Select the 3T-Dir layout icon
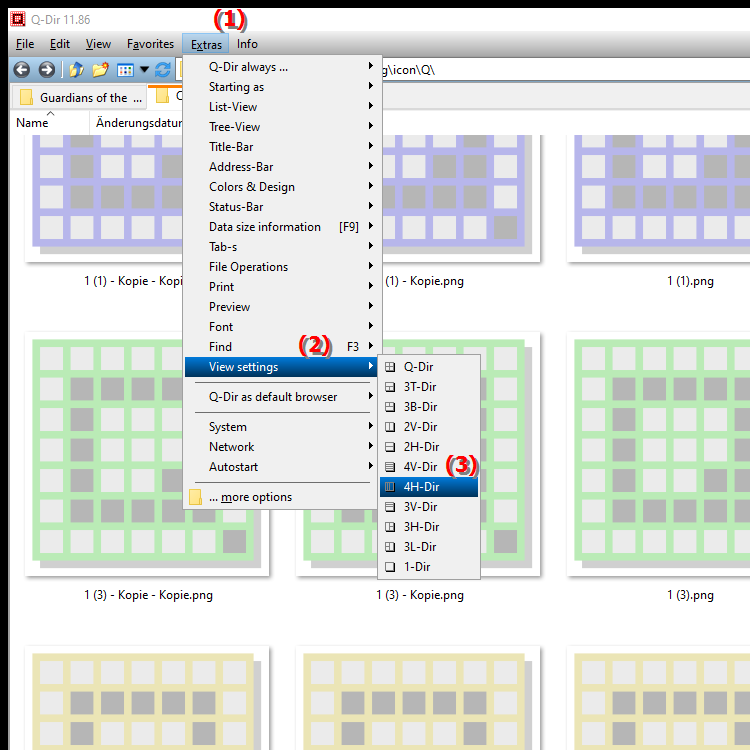 (x=390, y=387)
